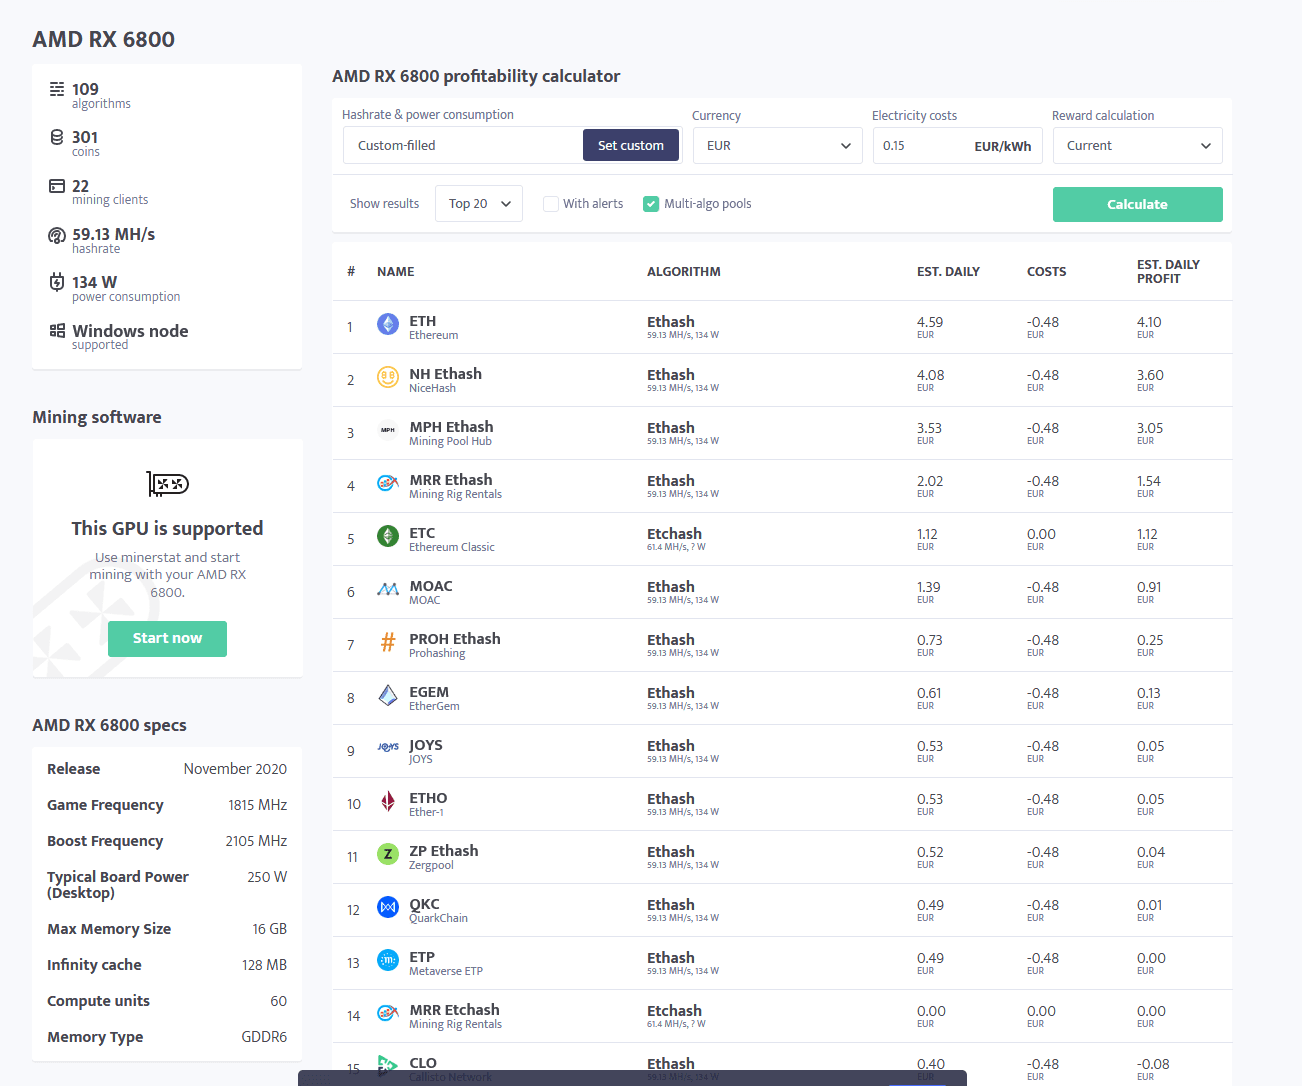The height and width of the screenshot is (1086, 1302).
Task: Click the QuarkChain blue icon
Action: click(x=388, y=907)
